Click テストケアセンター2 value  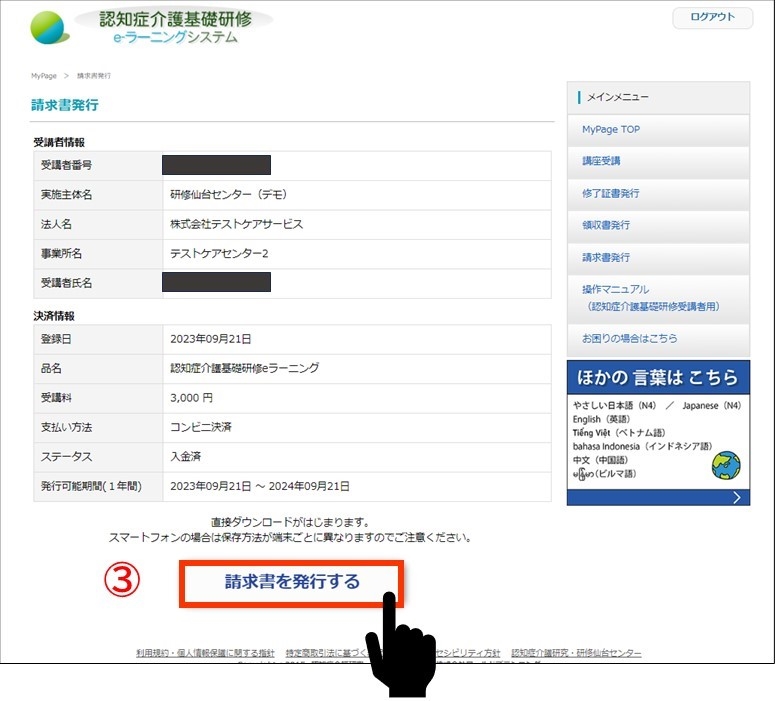[219, 254]
